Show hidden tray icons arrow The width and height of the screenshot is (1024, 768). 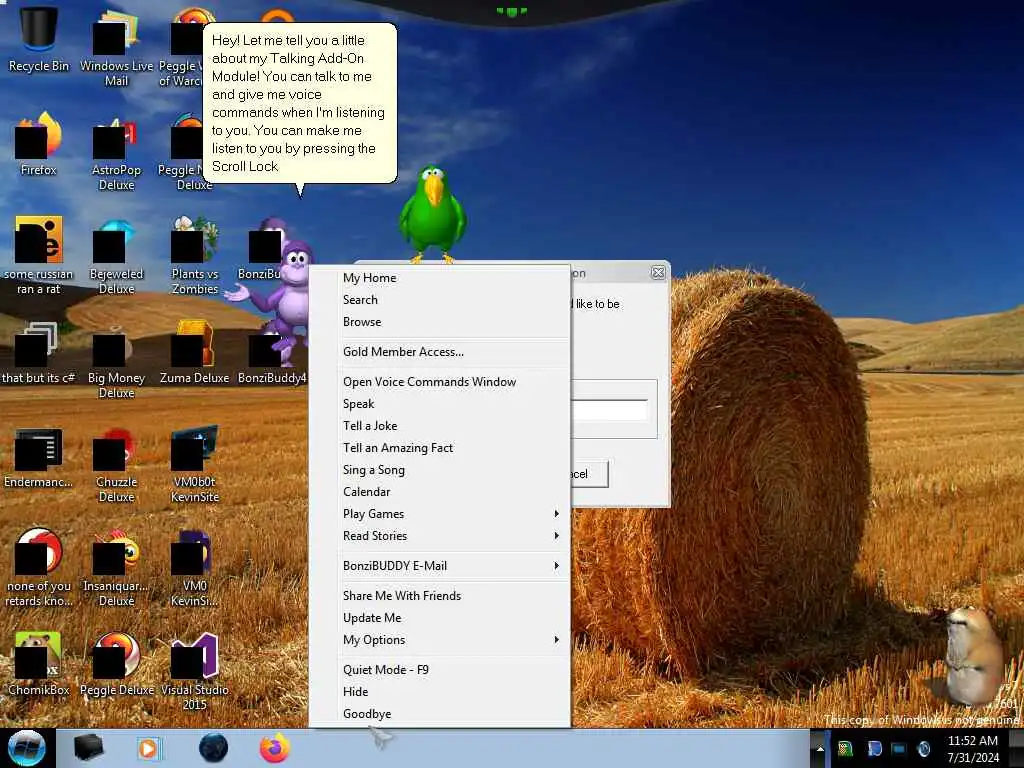pyautogui.click(x=820, y=749)
